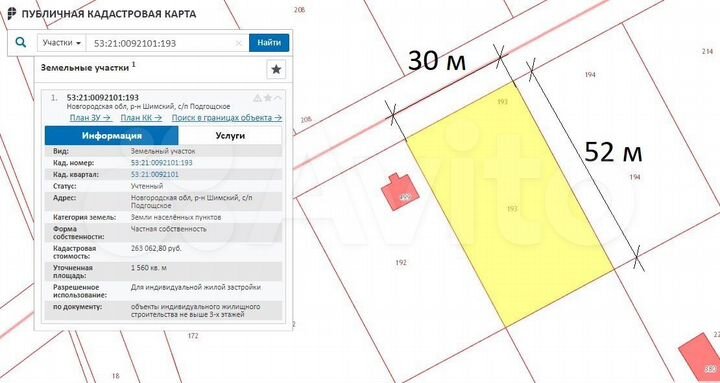Open Поиск в границах объекта link
This screenshot has height=383, width=720.
pyautogui.click(x=227, y=118)
